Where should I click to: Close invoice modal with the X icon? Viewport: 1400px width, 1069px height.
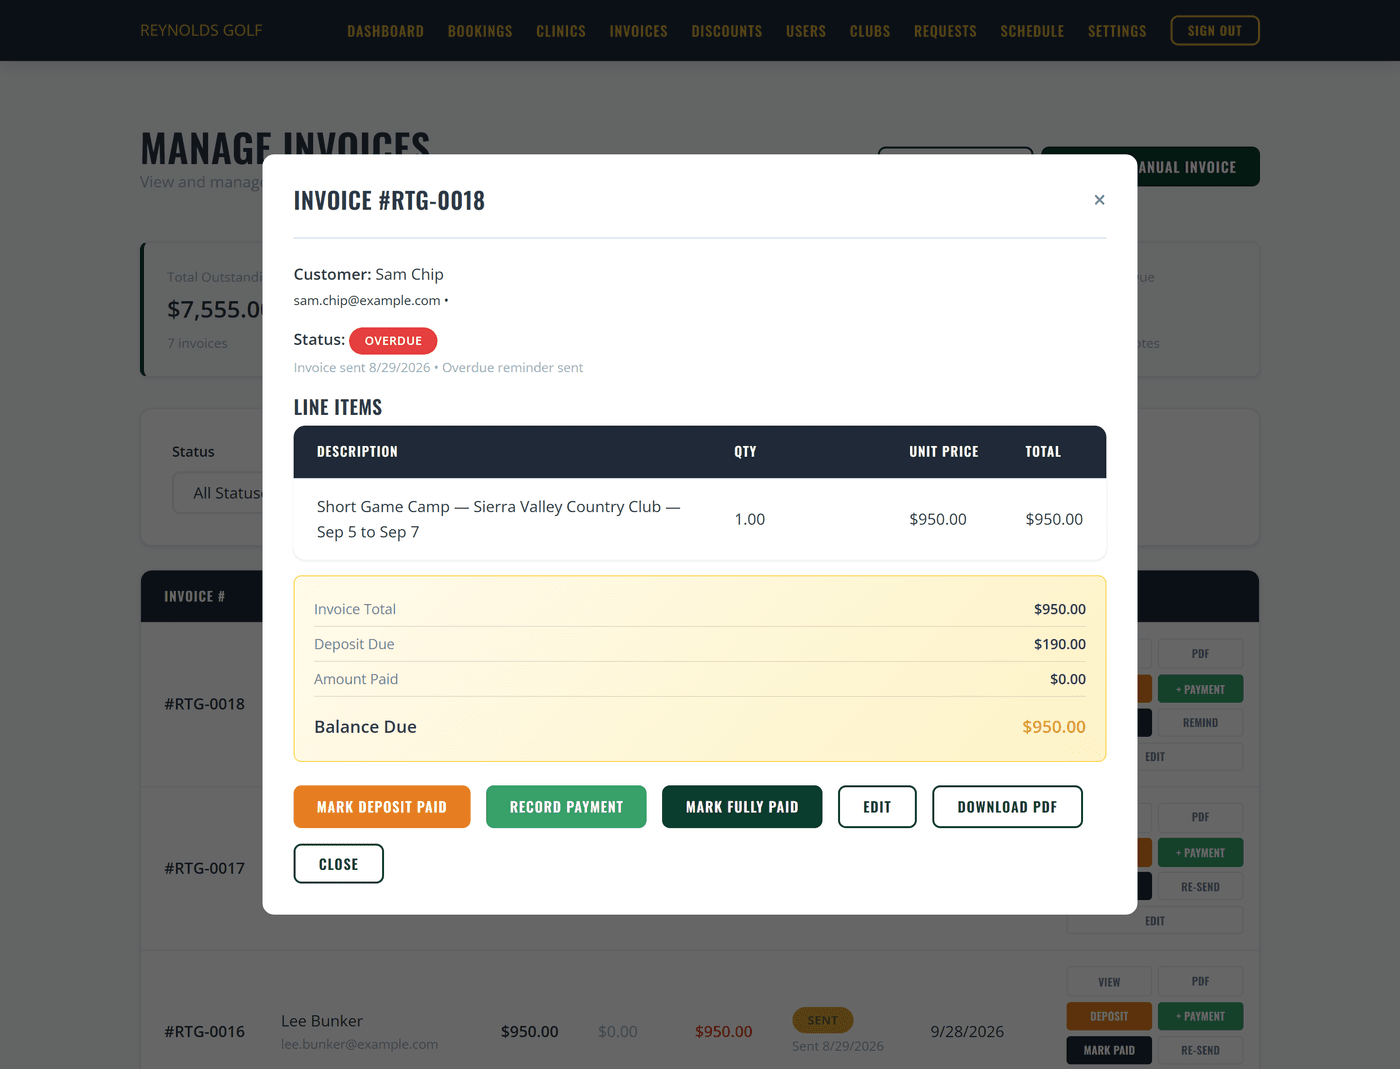coord(1099,200)
